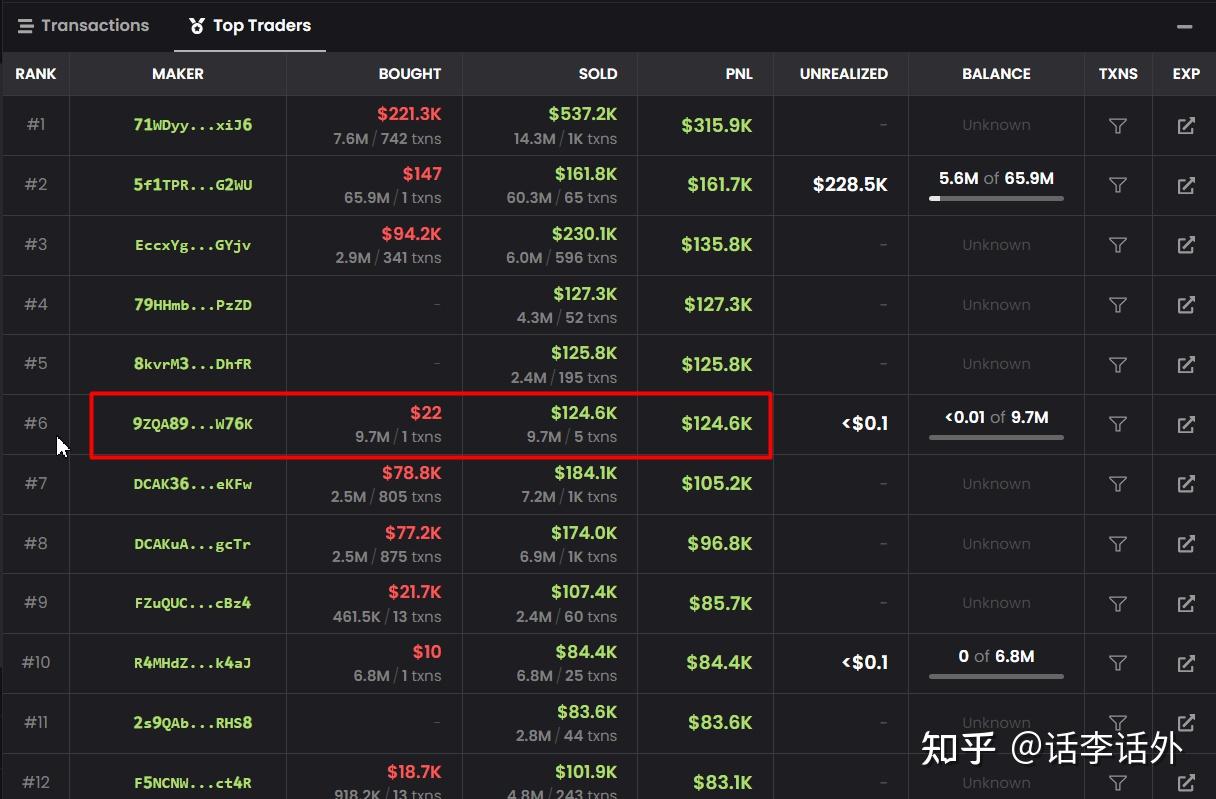Image resolution: width=1216 pixels, height=799 pixels.
Task: Open explorer icon for R4MHdZ...k4aJ
Action: tap(1186, 663)
